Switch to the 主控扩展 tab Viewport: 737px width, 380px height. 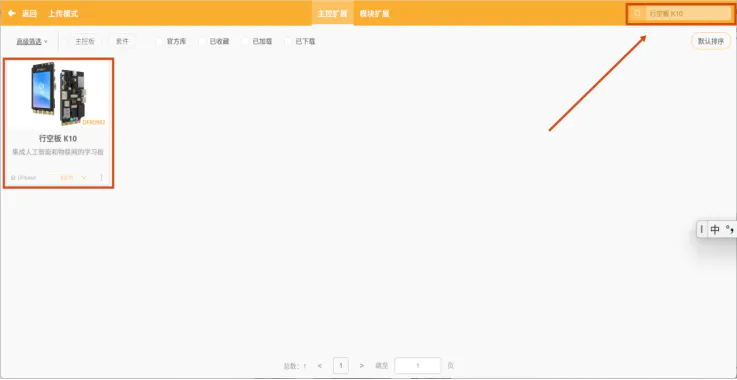[332, 14]
